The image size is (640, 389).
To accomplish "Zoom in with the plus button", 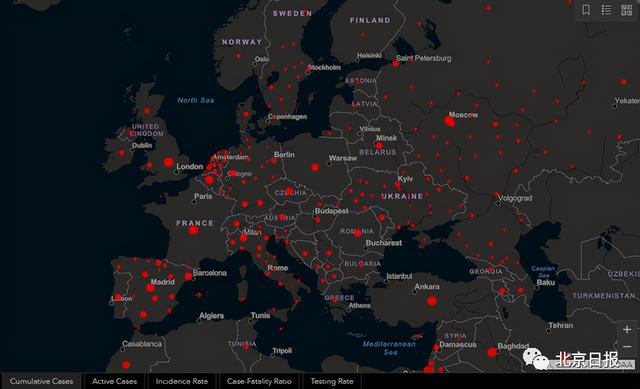I will pos(627,329).
